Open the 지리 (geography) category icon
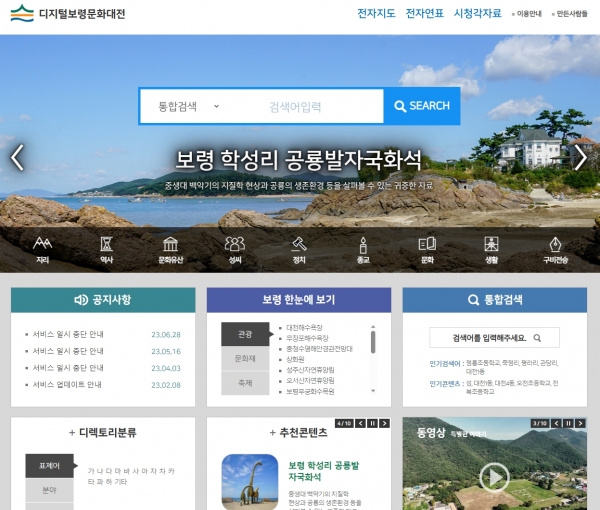This screenshot has width=600, height=510. pyautogui.click(x=42, y=248)
